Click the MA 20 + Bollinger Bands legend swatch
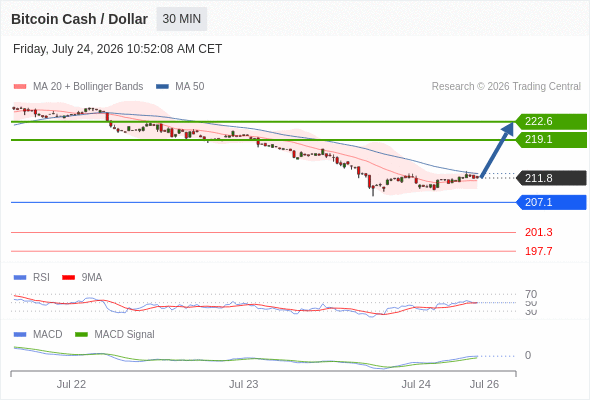This screenshot has width=590, height=400. [x=20, y=87]
